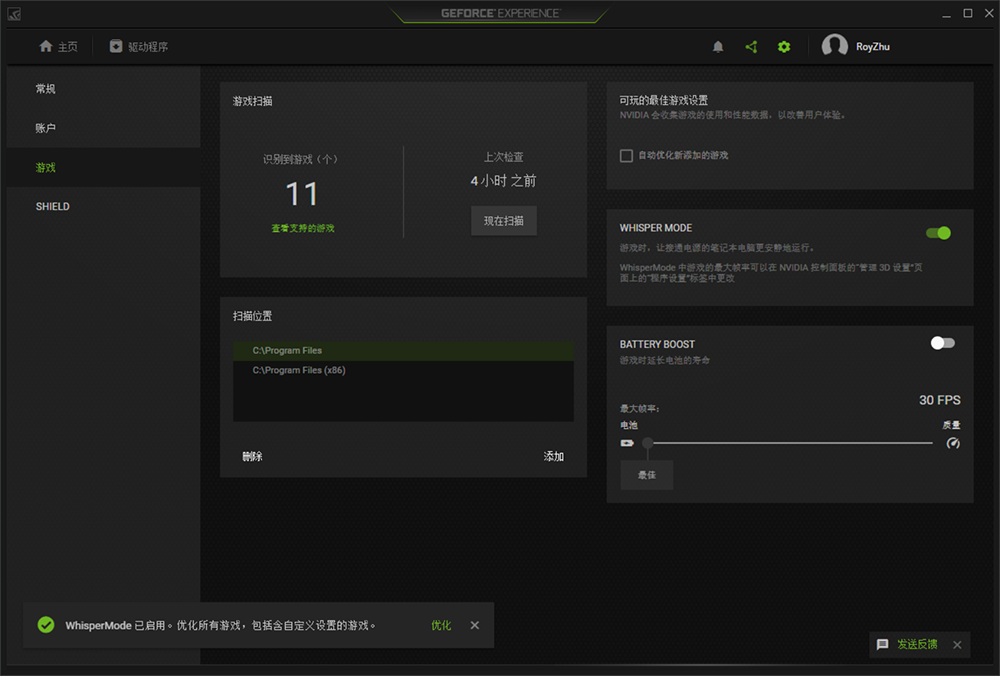Image resolution: width=1000 pixels, height=676 pixels.
Task: Click the max frame rate slider handle
Action: (x=648, y=443)
